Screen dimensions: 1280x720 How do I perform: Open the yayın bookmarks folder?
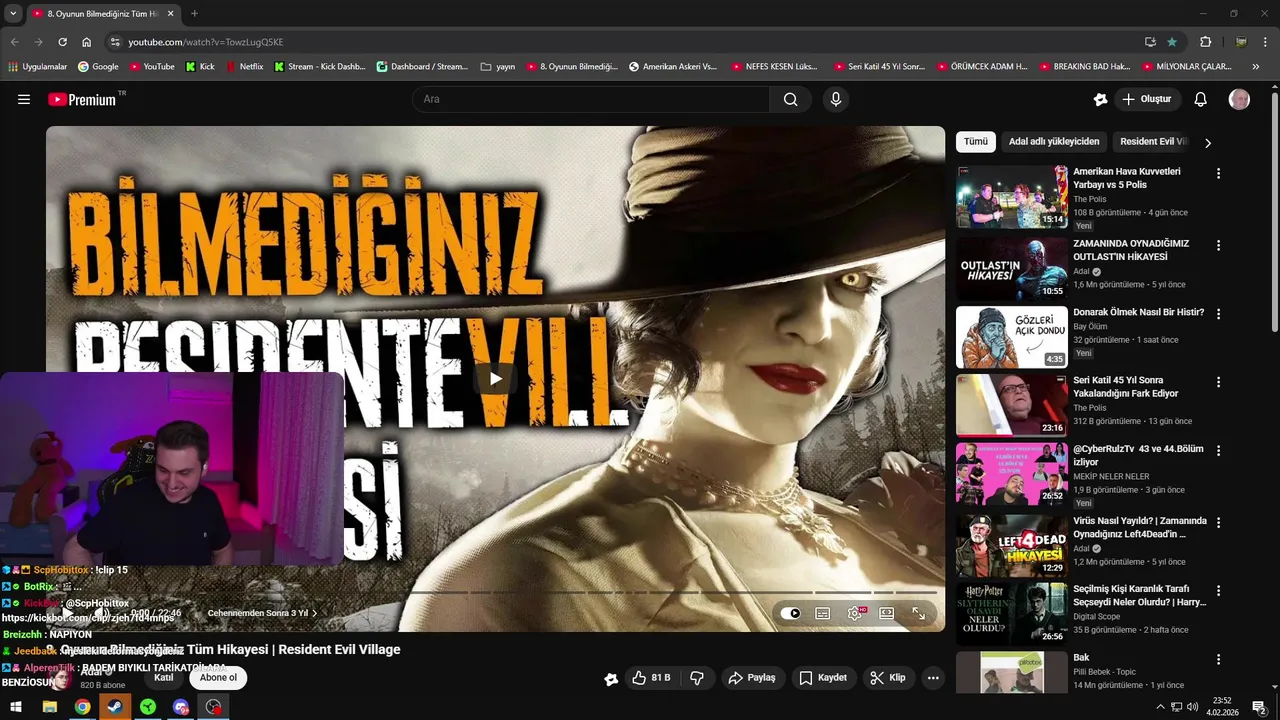click(x=498, y=66)
